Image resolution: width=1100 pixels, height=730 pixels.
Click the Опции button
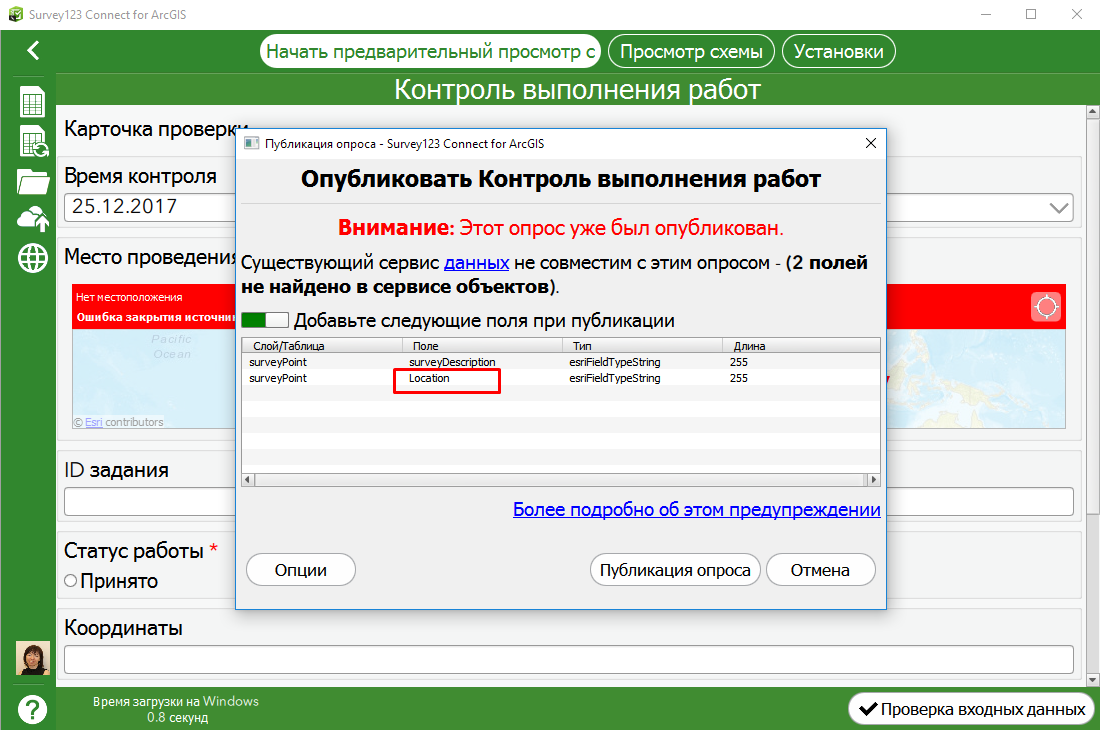click(300, 570)
